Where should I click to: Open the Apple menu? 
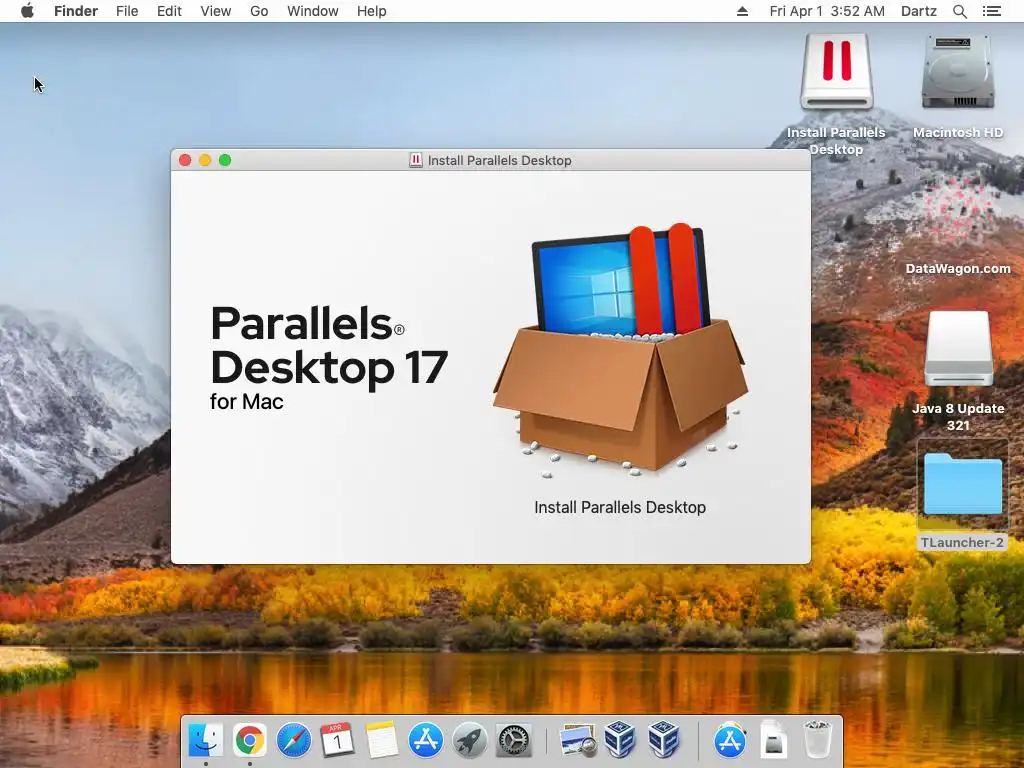(27, 11)
